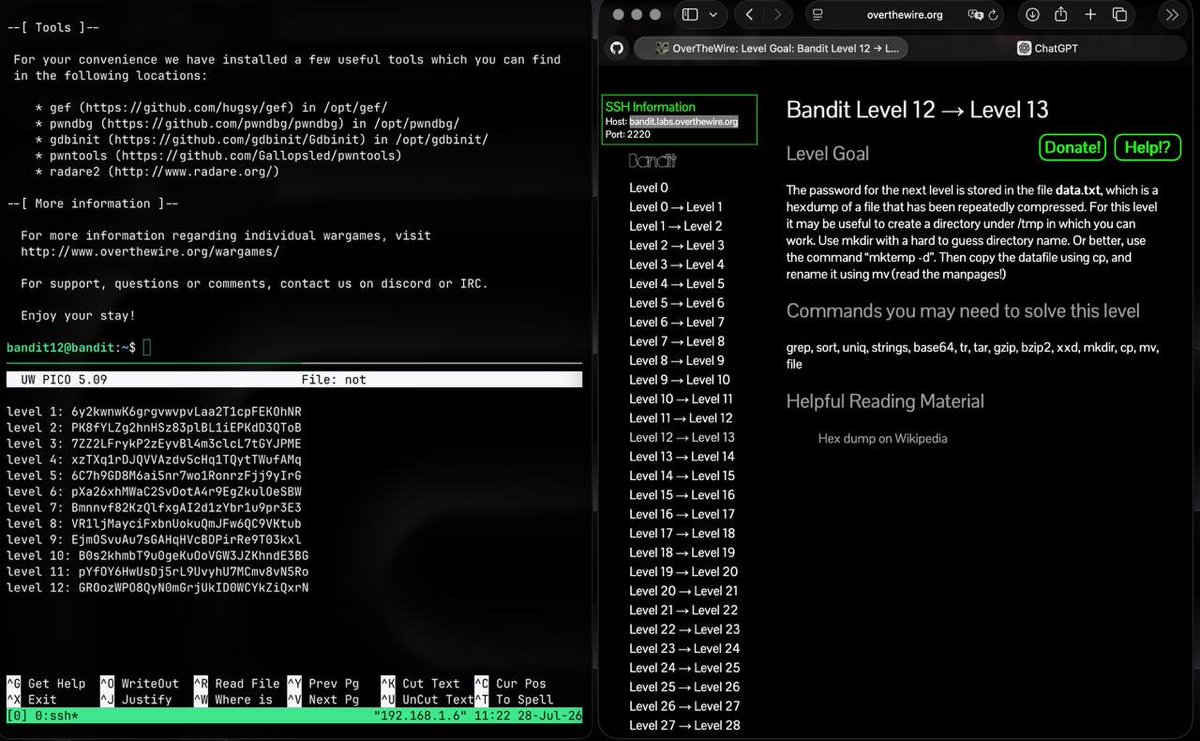This screenshot has width=1200, height=741.
Task: Open Level 11 → Level 12
Action: [681, 418]
